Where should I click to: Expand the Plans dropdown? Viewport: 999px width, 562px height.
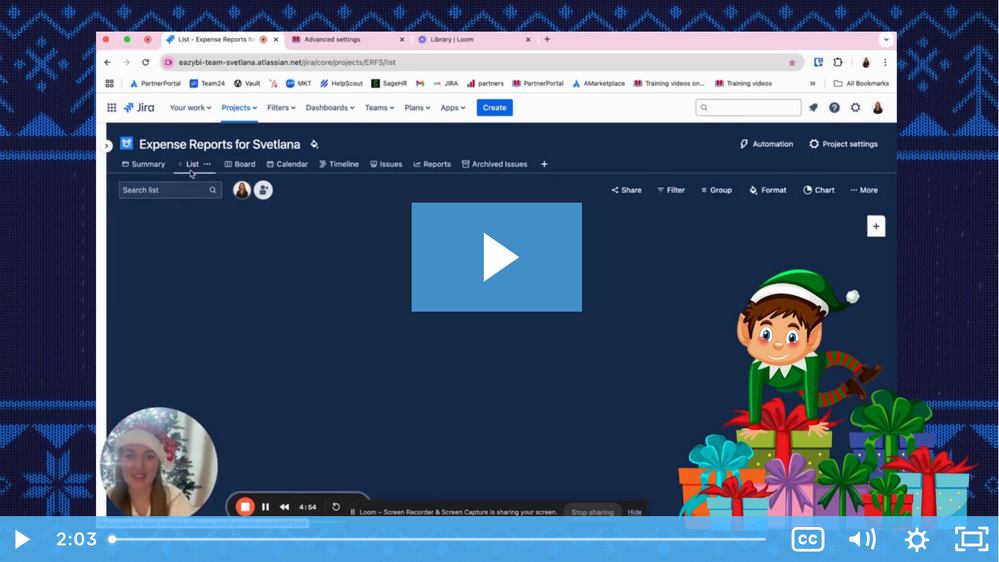(417, 108)
